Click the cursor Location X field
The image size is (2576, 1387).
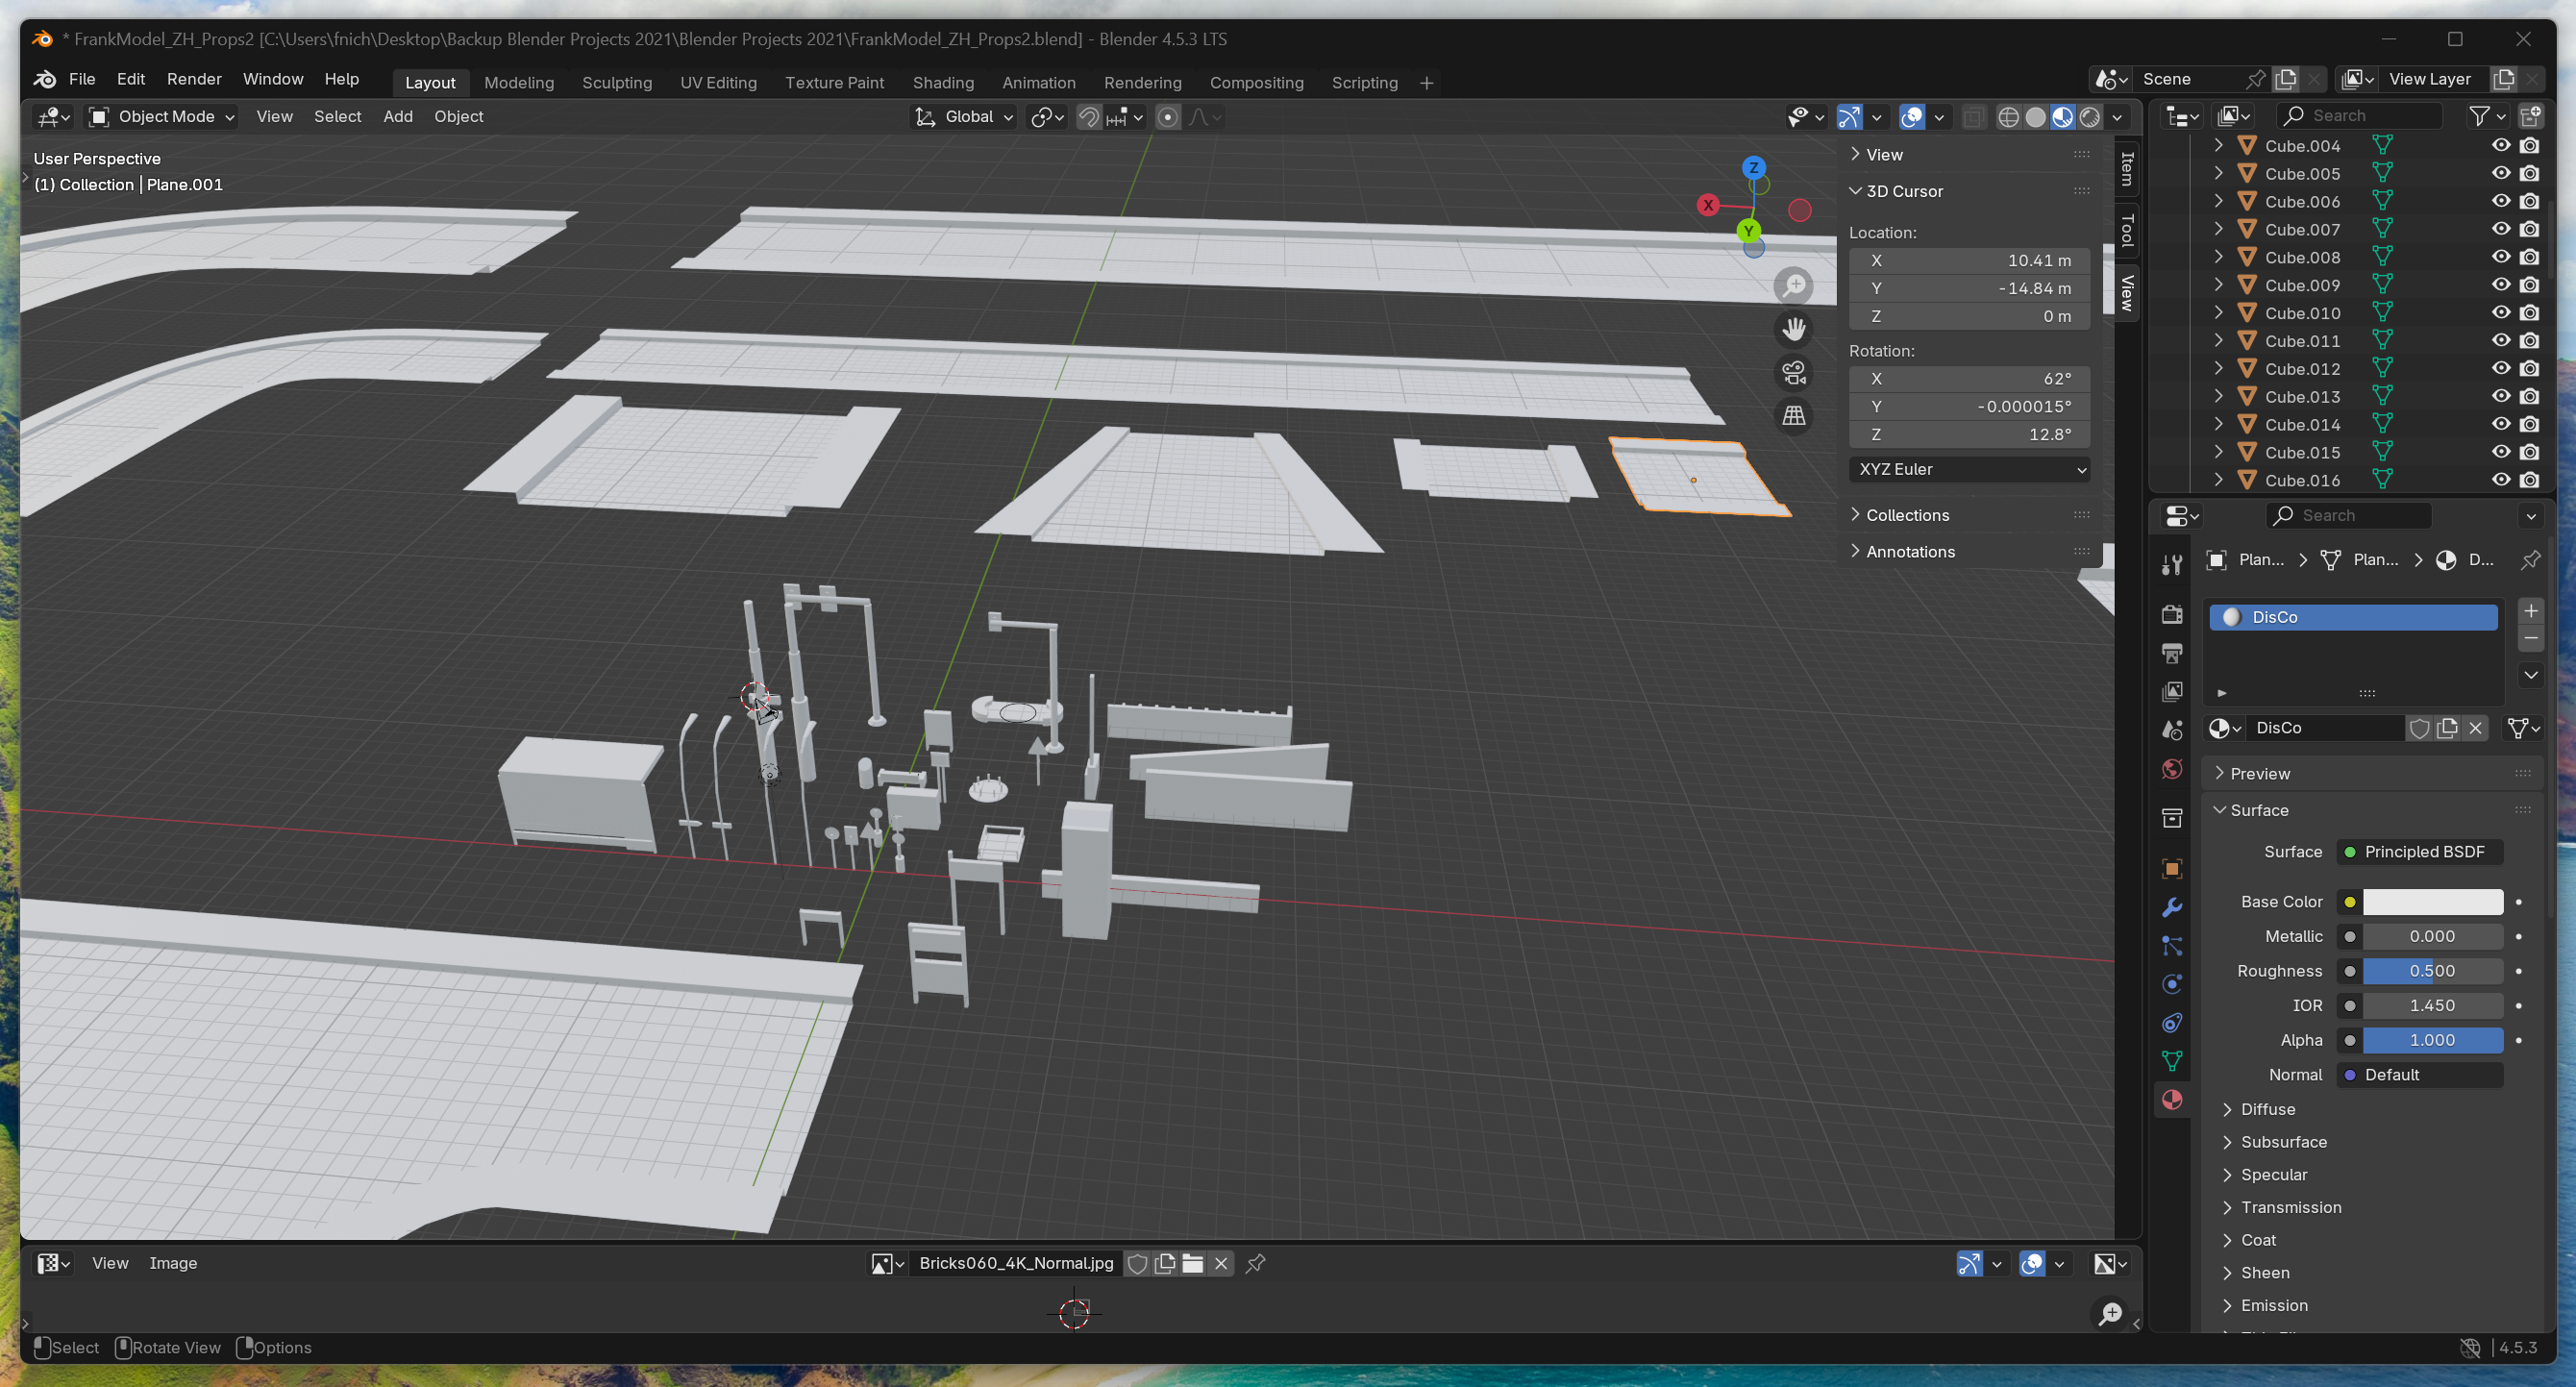click(1968, 261)
